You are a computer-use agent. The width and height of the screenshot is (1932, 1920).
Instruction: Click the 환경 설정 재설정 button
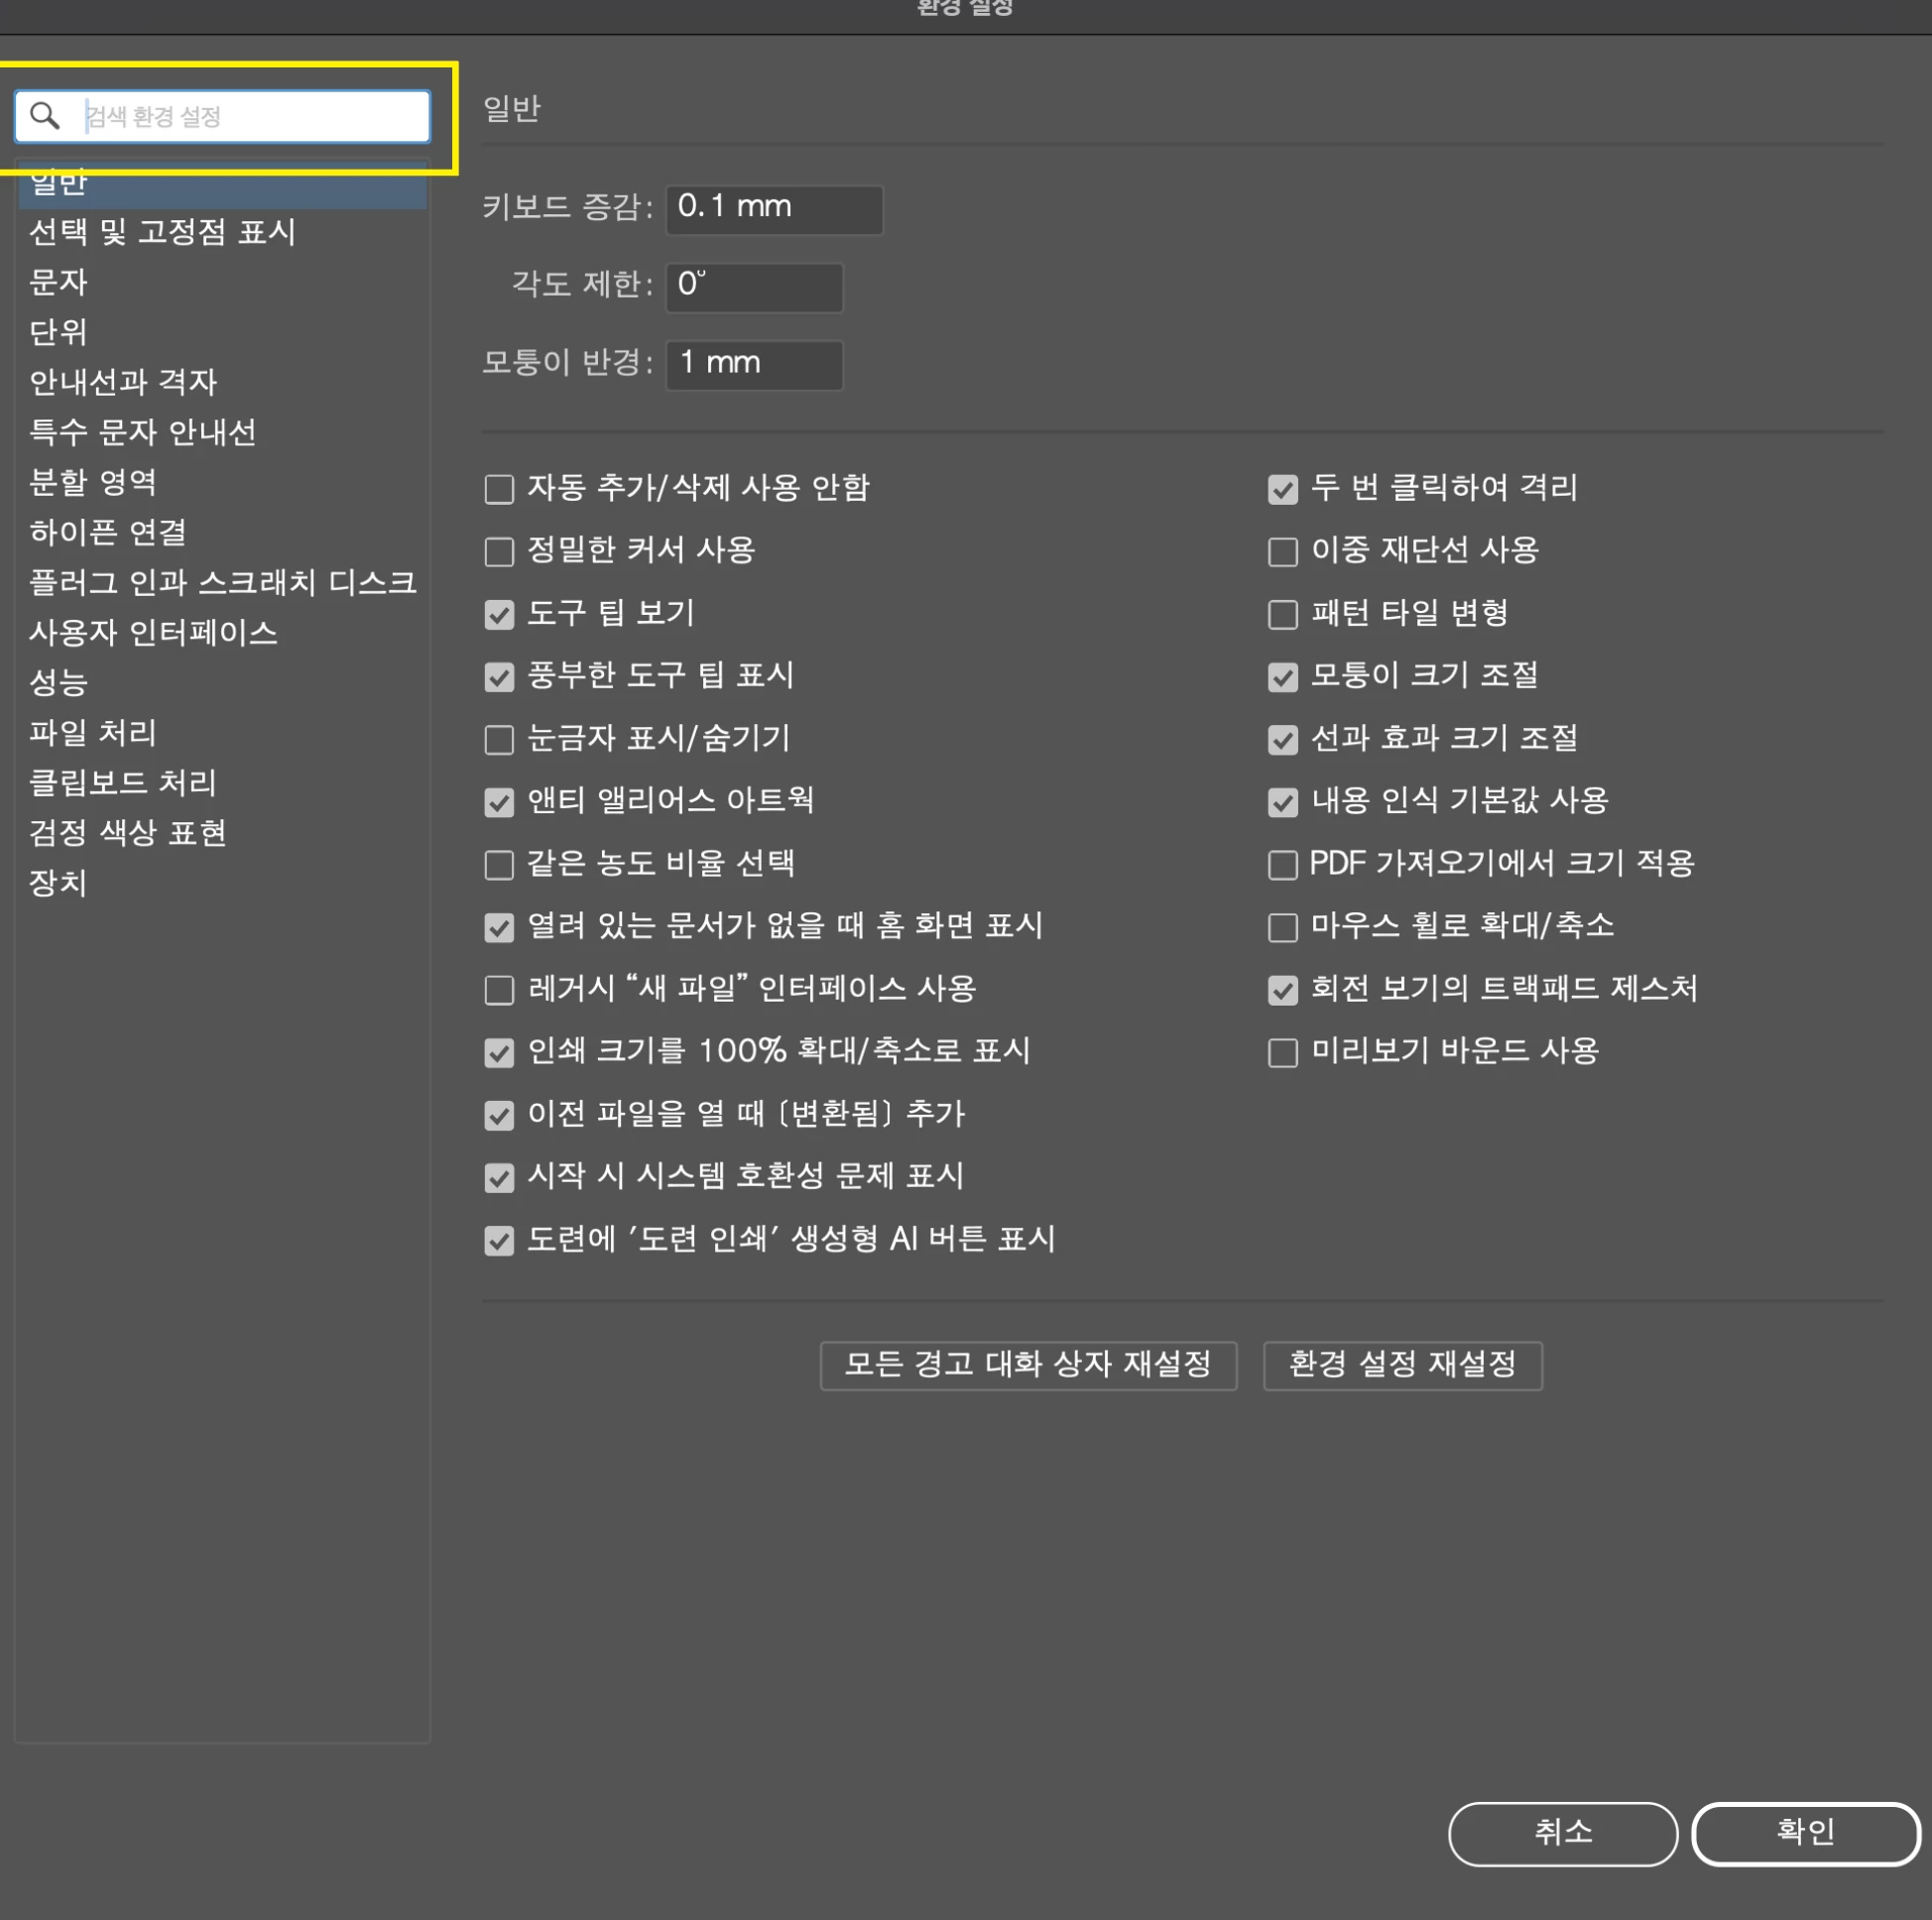coord(1402,1364)
